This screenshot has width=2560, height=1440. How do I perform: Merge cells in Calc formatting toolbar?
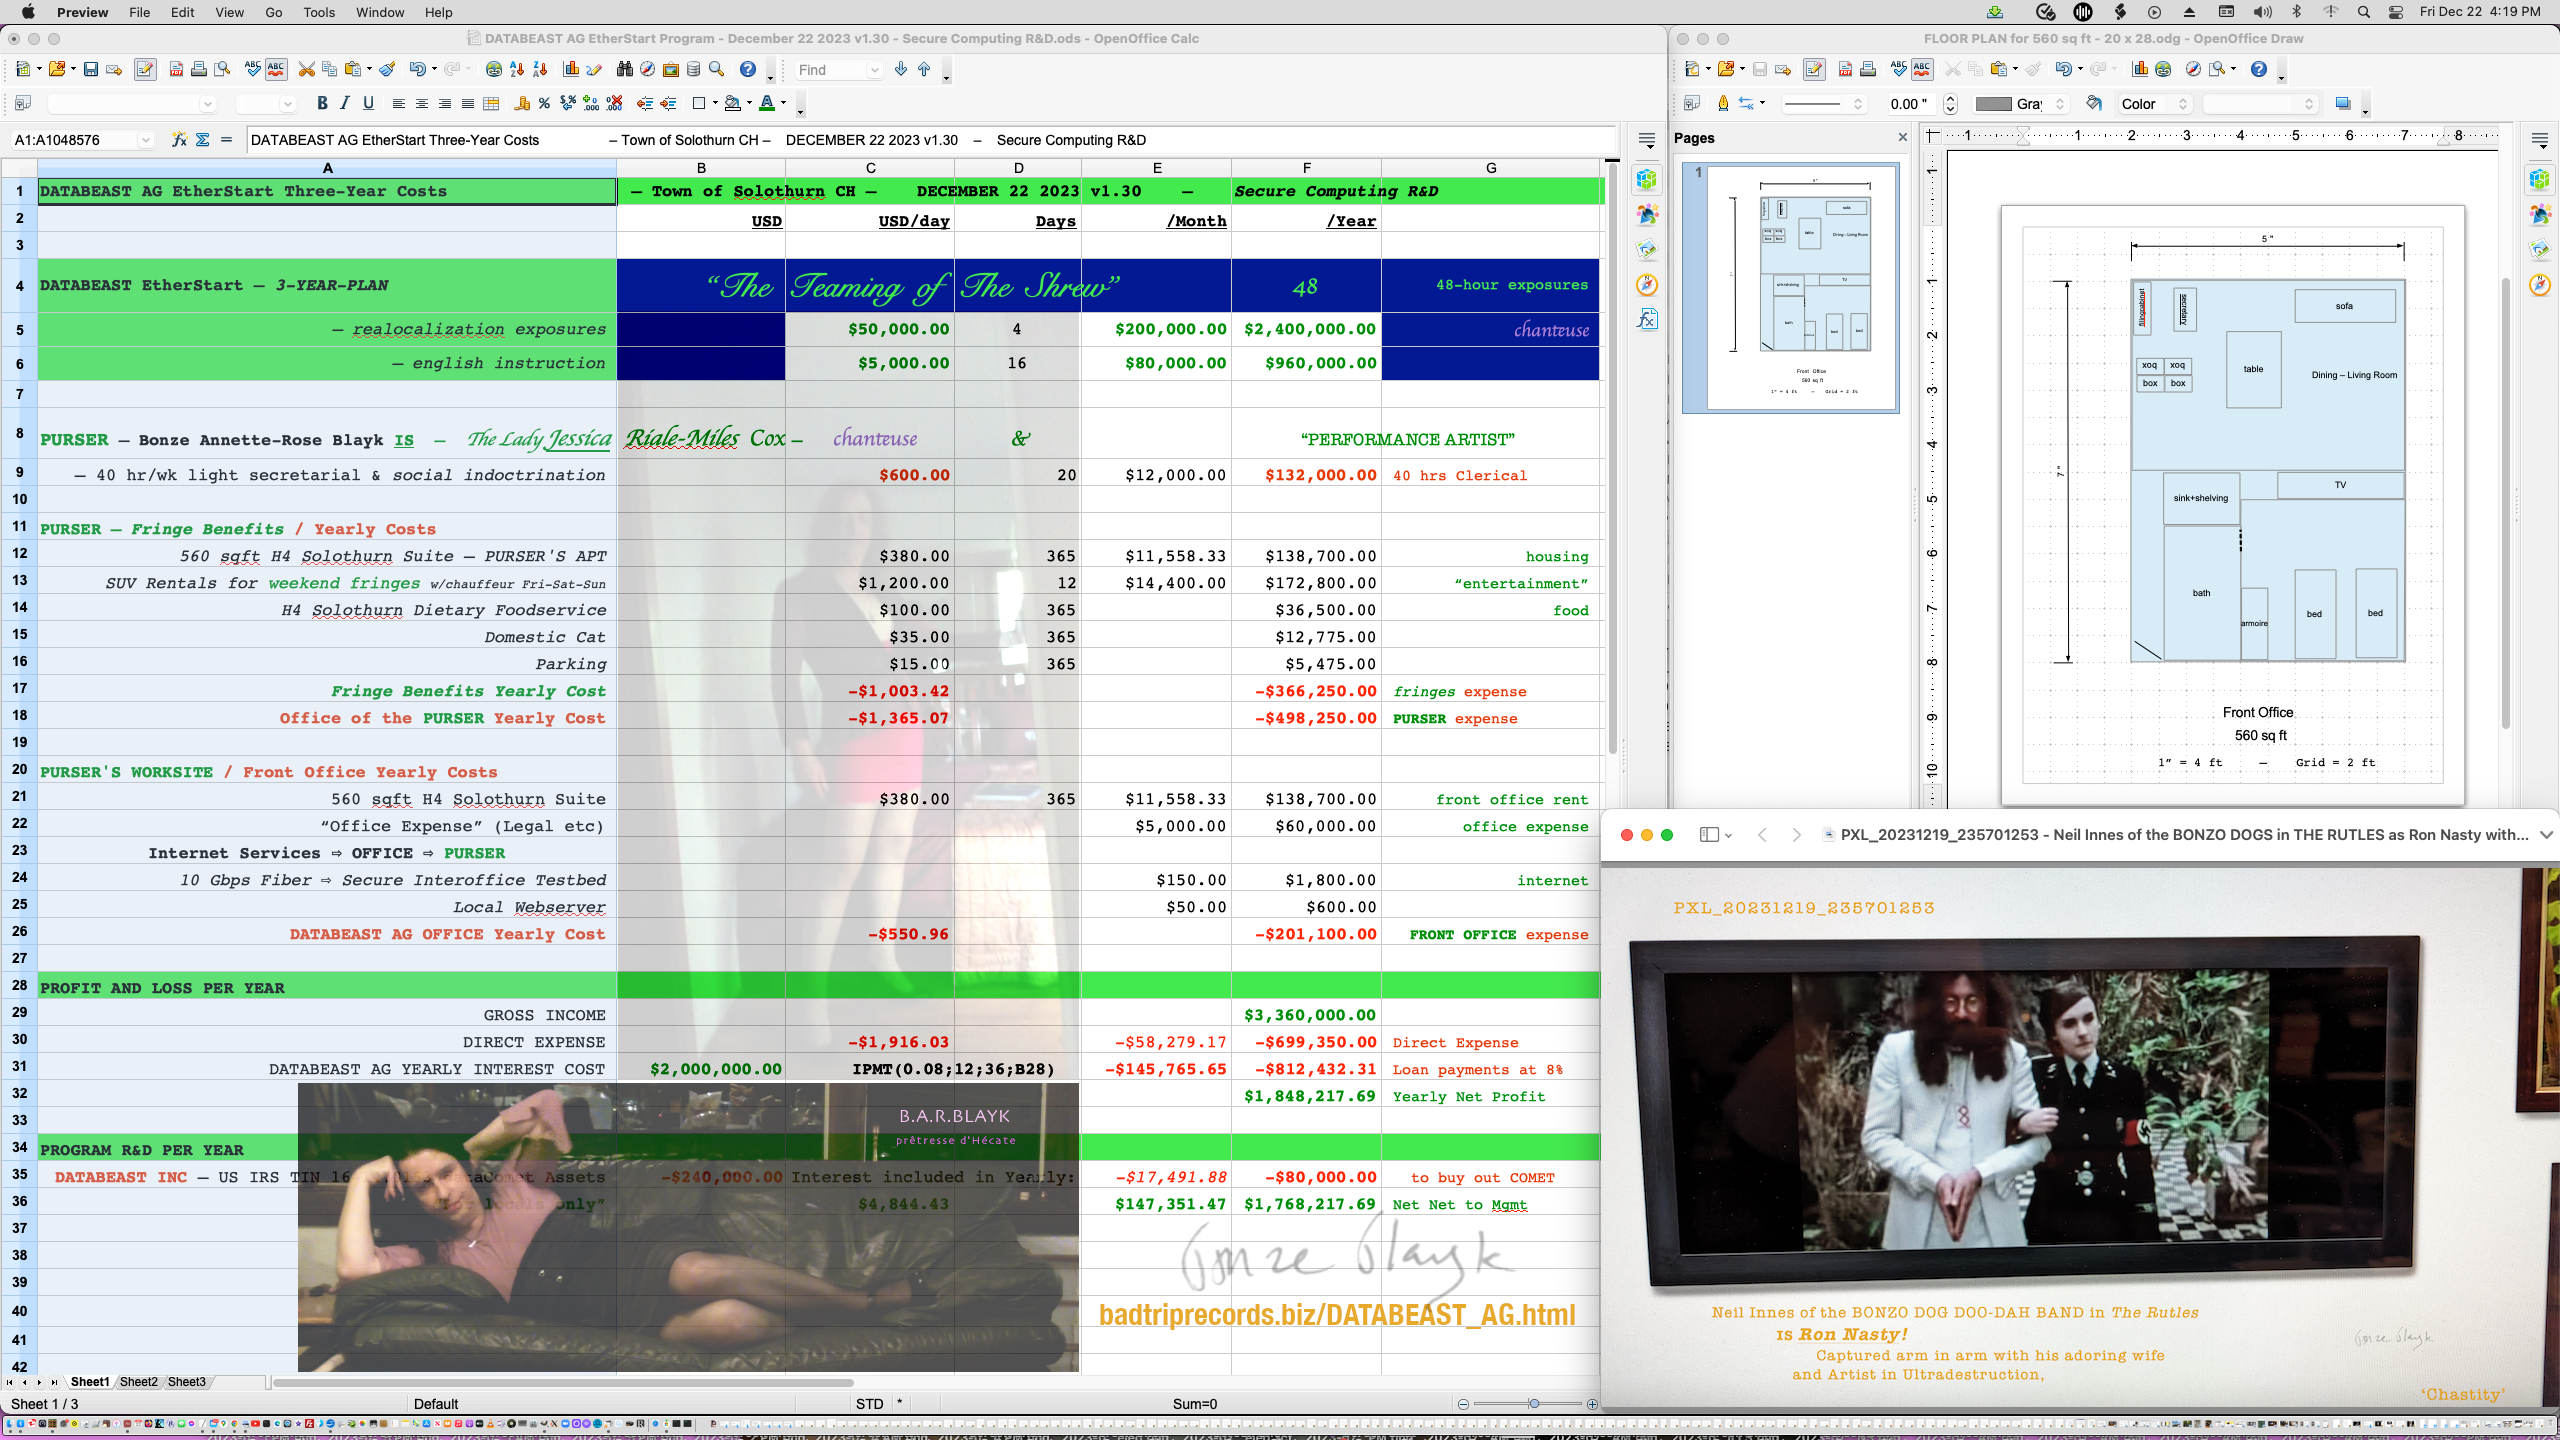(x=491, y=103)
